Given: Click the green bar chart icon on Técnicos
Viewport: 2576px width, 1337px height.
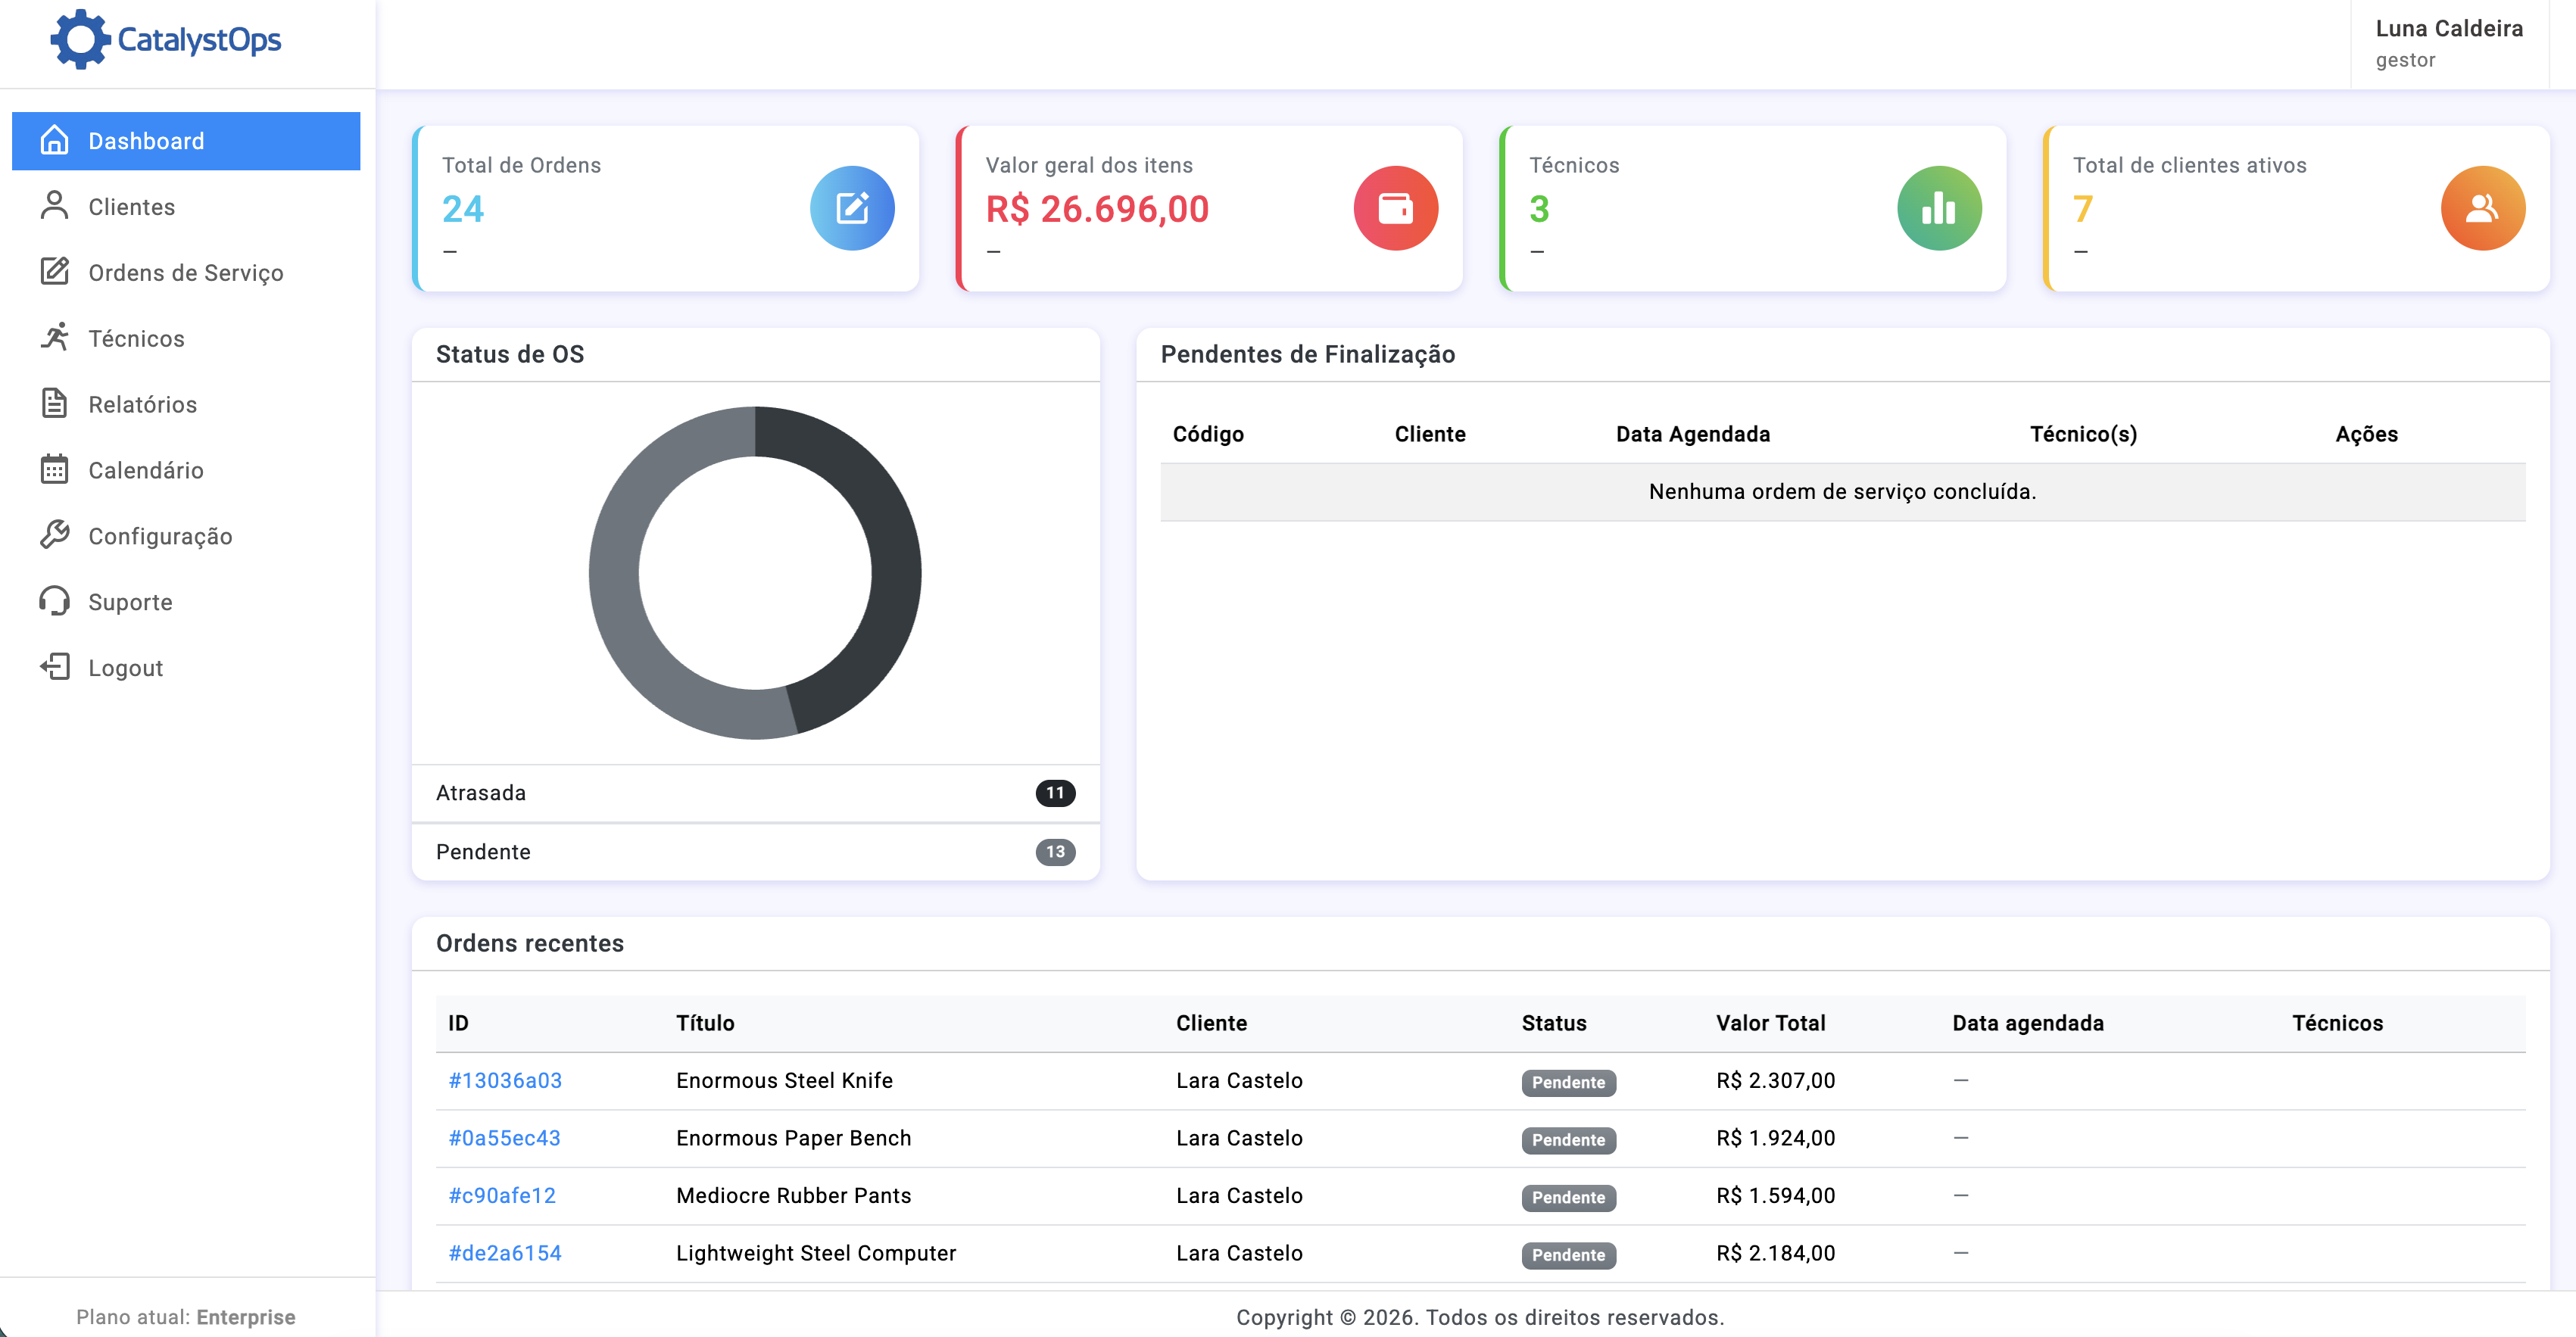Looking at the screenshot, I should tap(1938, 208).
